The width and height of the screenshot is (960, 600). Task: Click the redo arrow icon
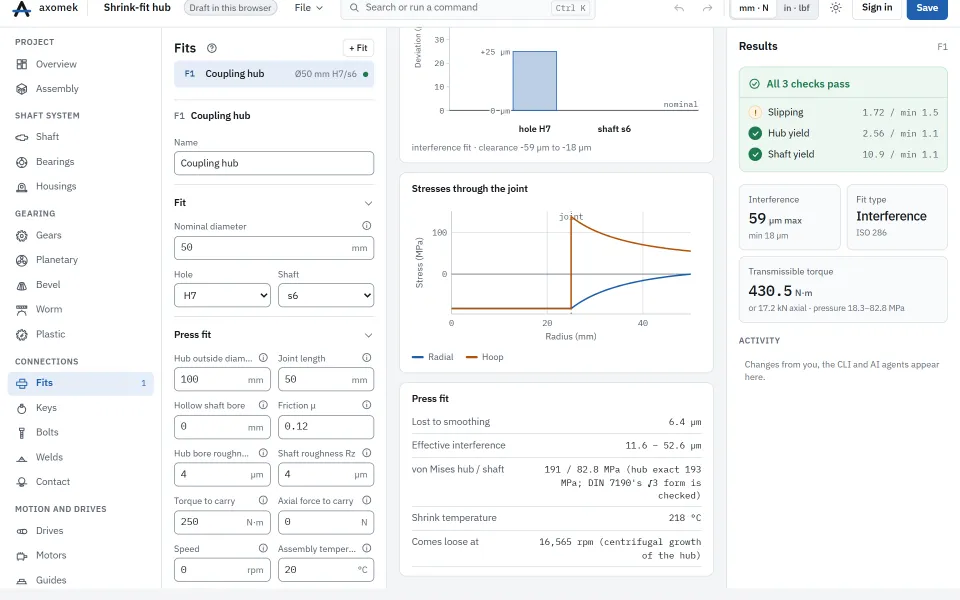tap(707, 8)
